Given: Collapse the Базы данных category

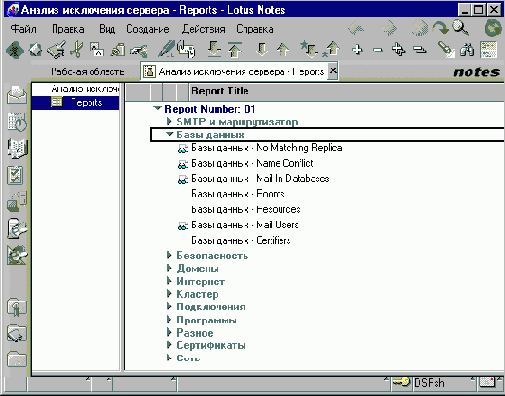Looking at the screenshot, I should 170,134.
